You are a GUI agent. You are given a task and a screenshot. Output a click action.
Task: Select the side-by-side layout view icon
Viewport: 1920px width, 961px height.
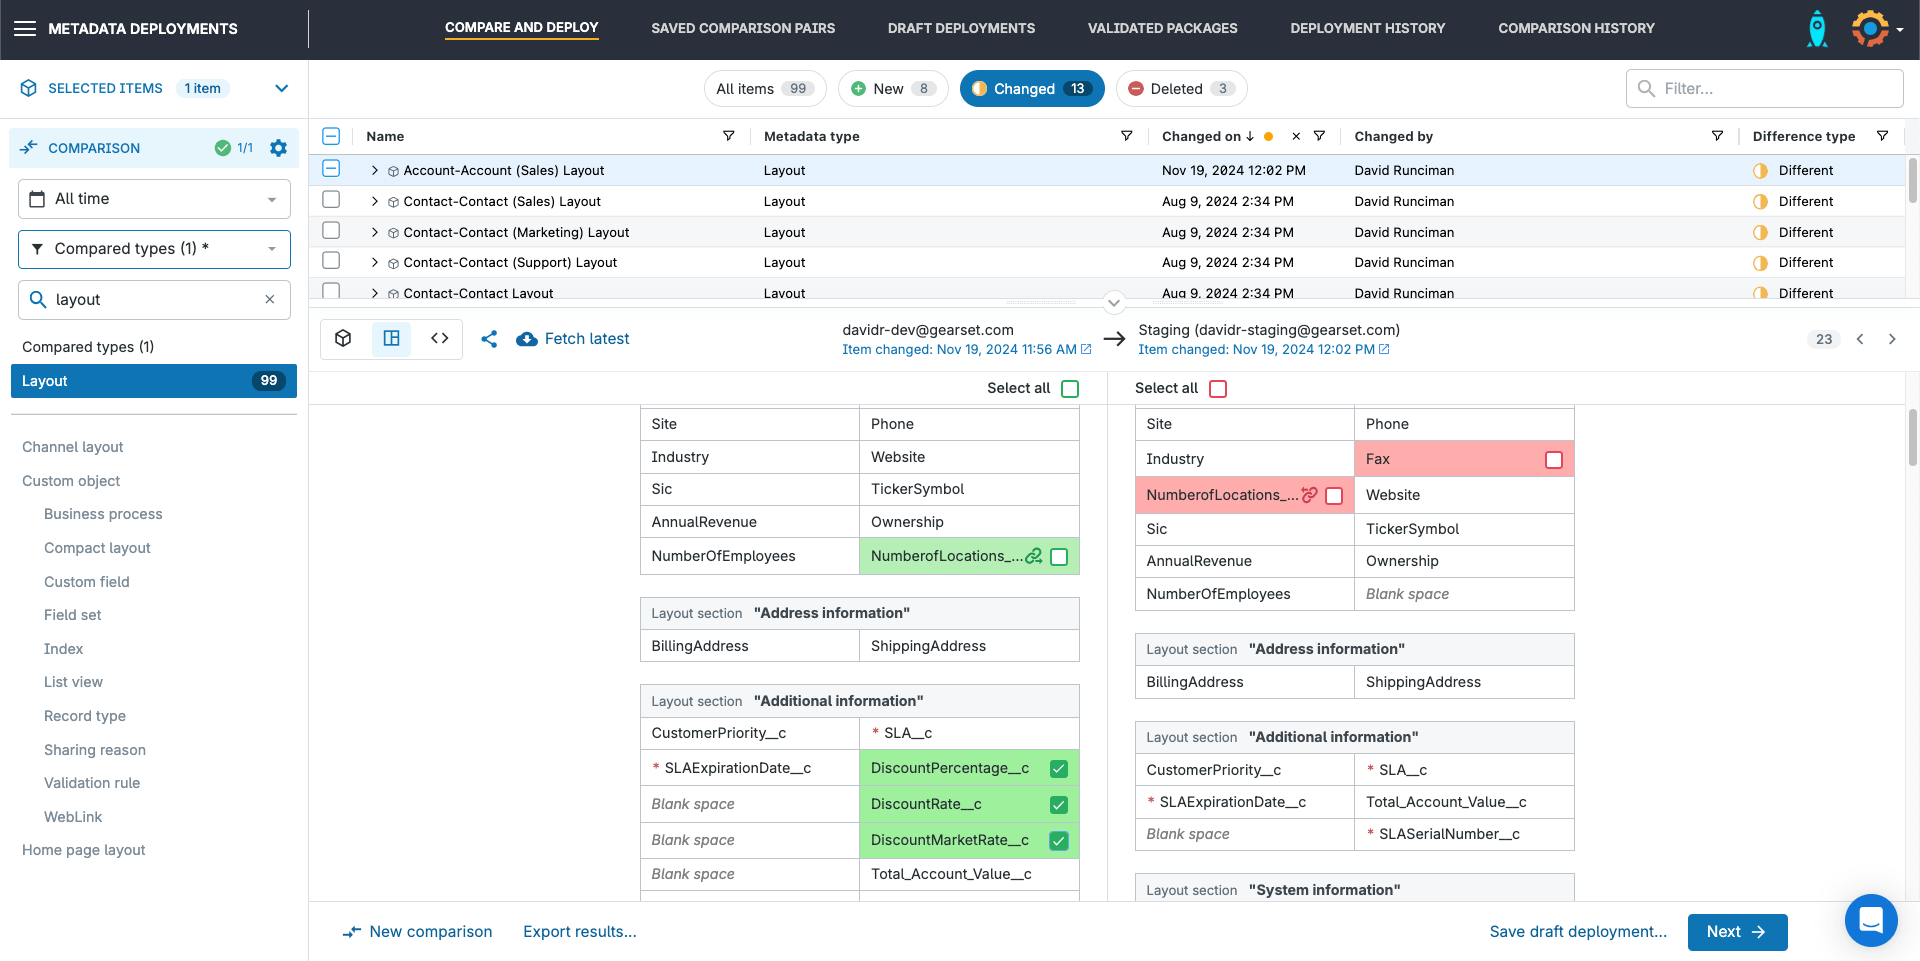tap(392, 339)
